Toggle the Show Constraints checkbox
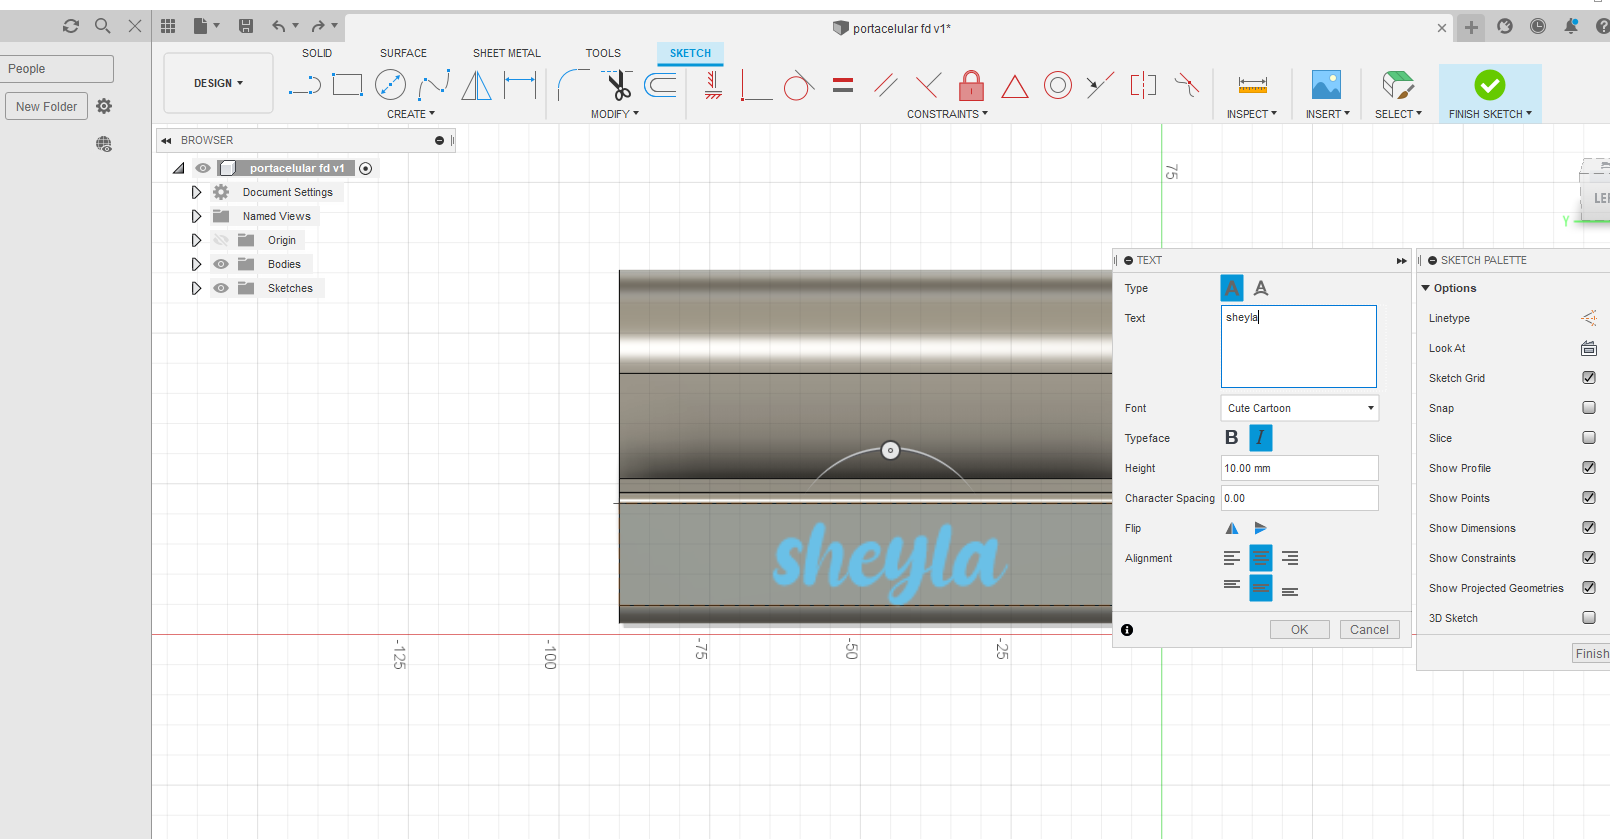1610x839 pixels. pos(1589,558)
